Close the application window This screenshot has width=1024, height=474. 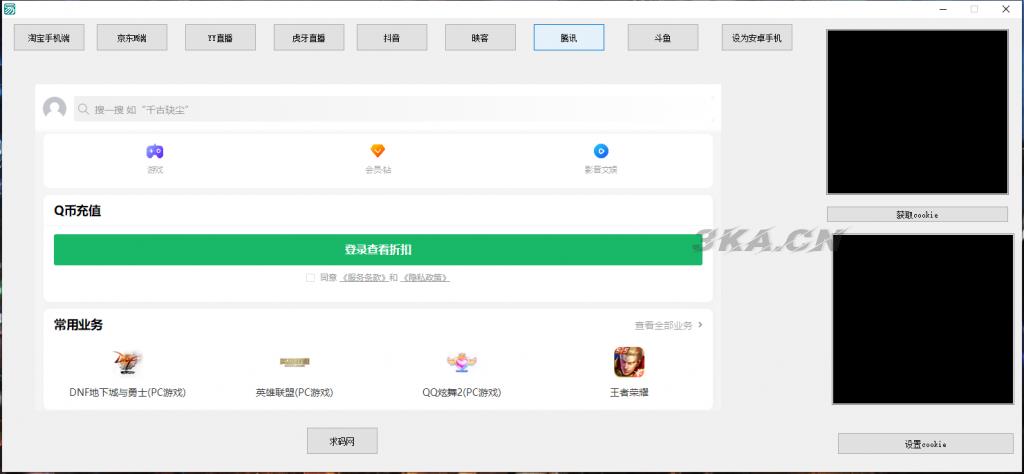1006,9
